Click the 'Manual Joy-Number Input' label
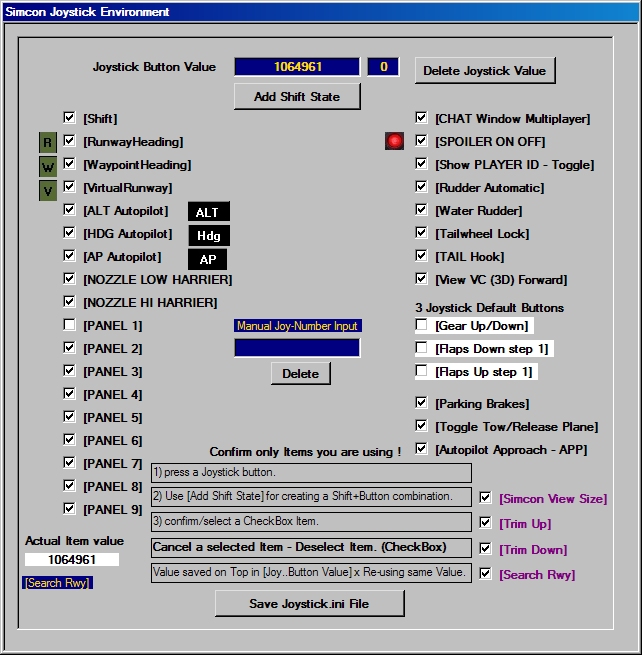Viewport: 642px width, 655px height. click(297, 326)
